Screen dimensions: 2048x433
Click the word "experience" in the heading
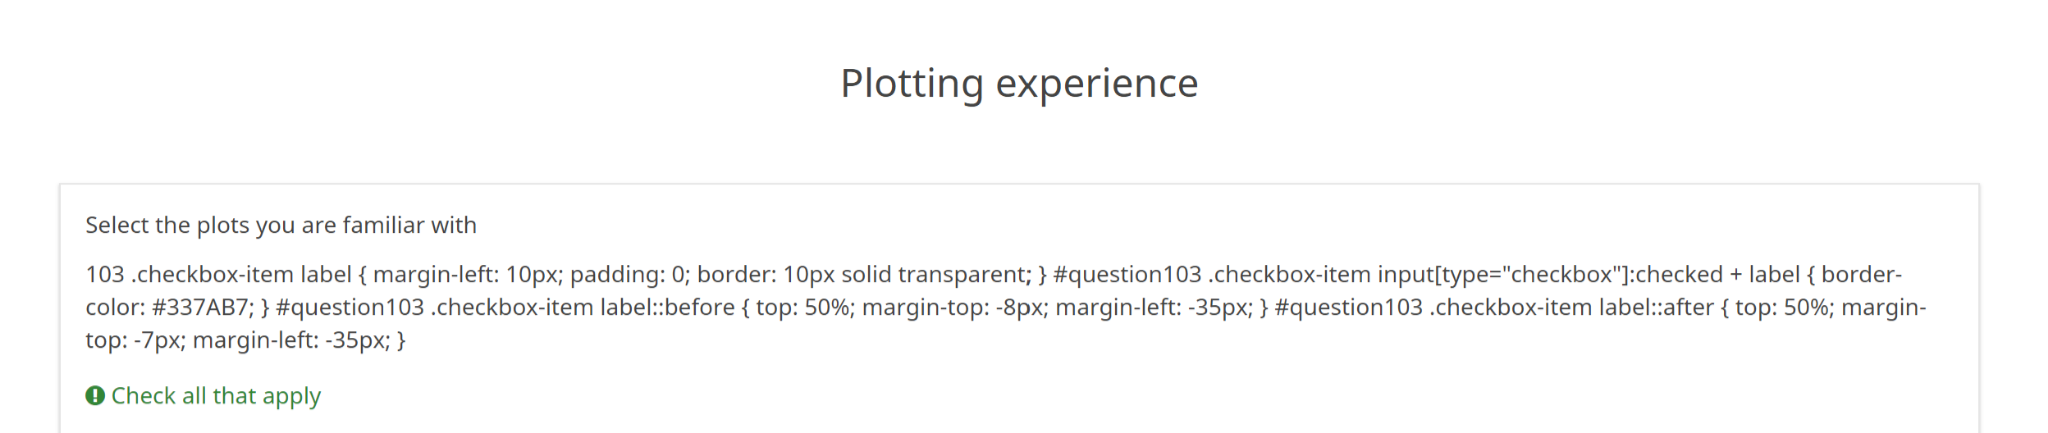pos(1096,83)
